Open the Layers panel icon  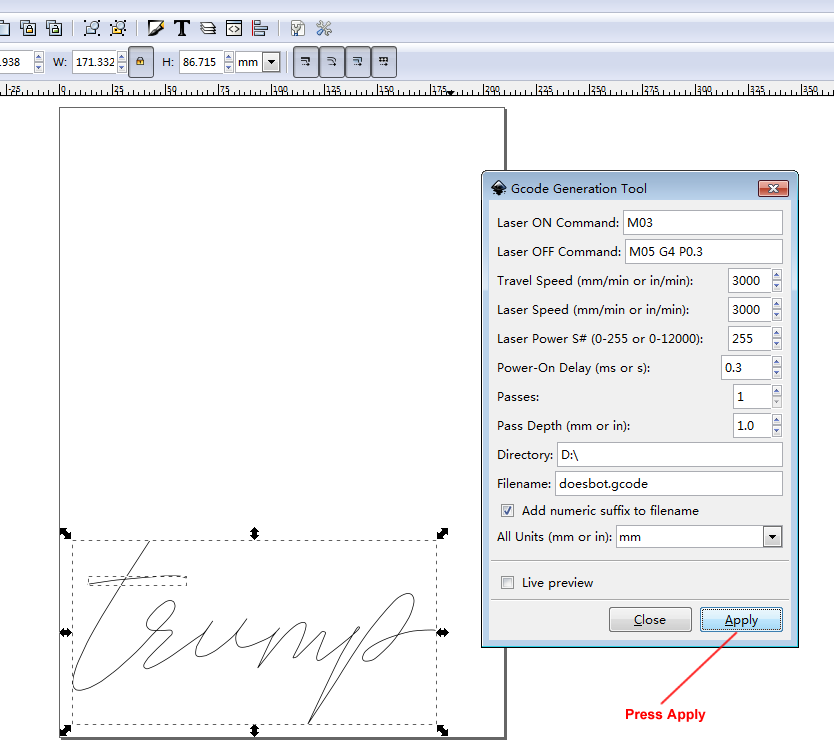[x=208, y=28]
